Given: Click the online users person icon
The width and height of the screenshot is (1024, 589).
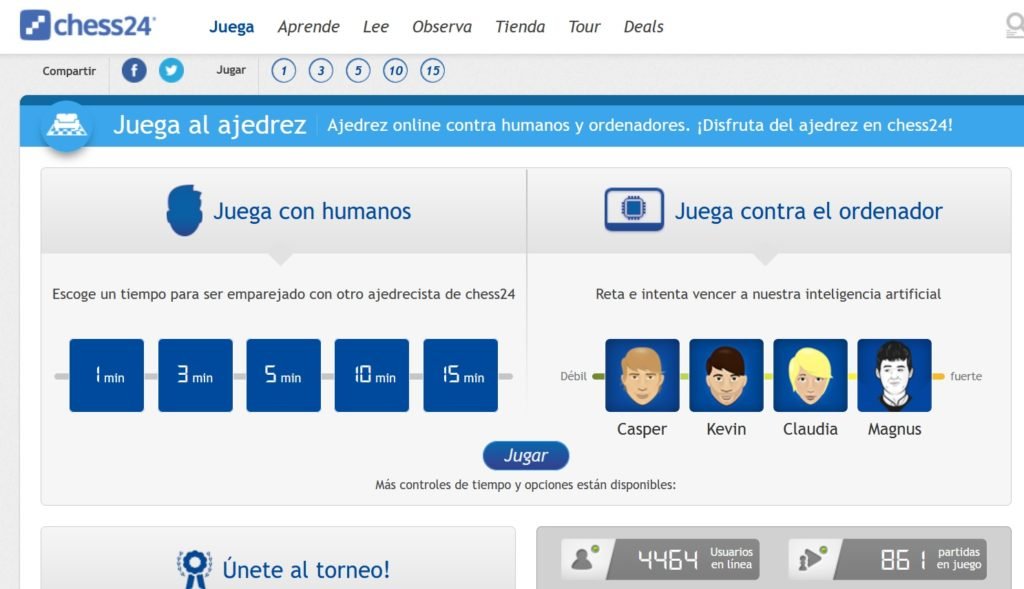Looking at the screenshot, I should tap(583, 559).
